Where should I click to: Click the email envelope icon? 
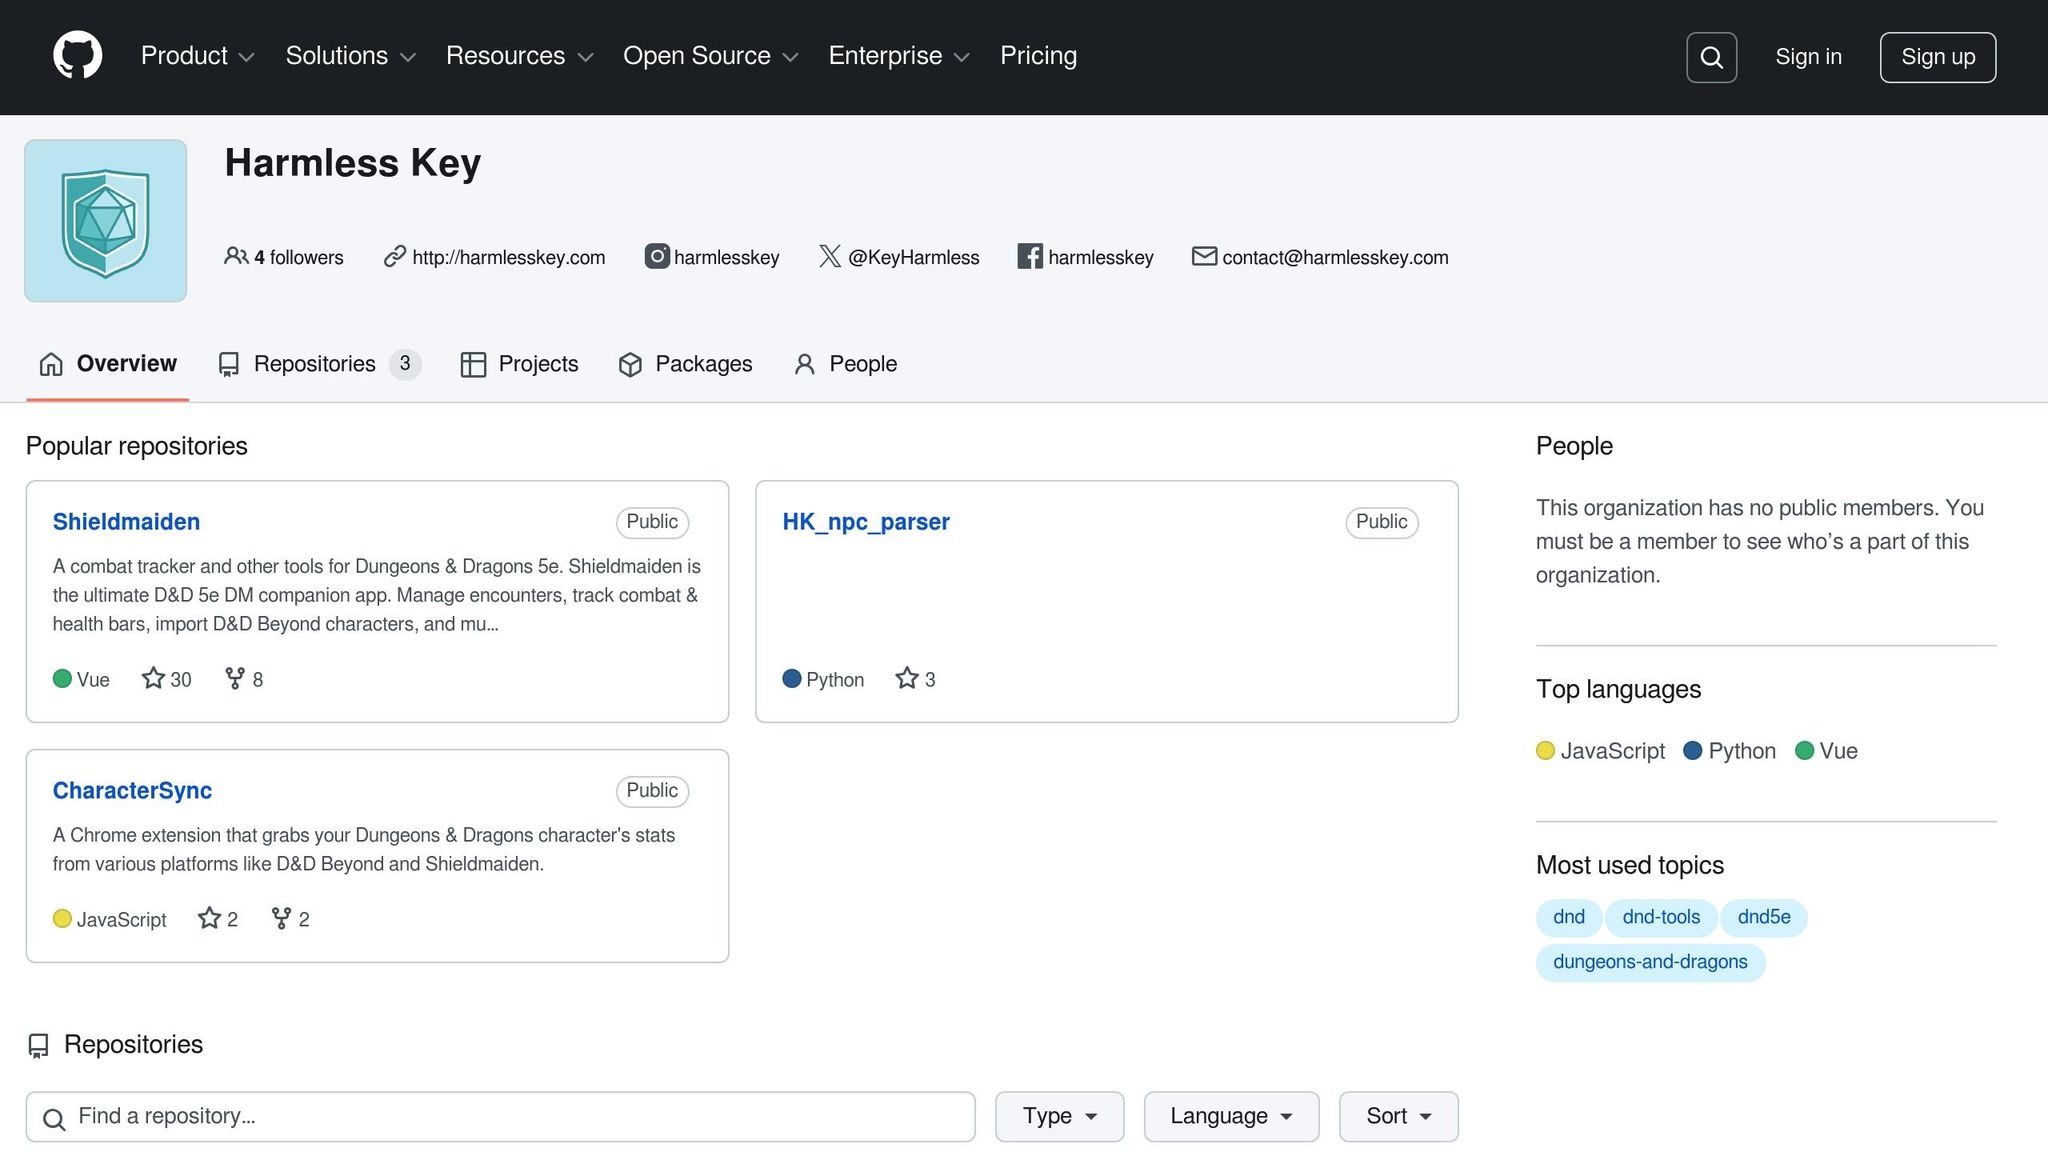(1204, 257)
